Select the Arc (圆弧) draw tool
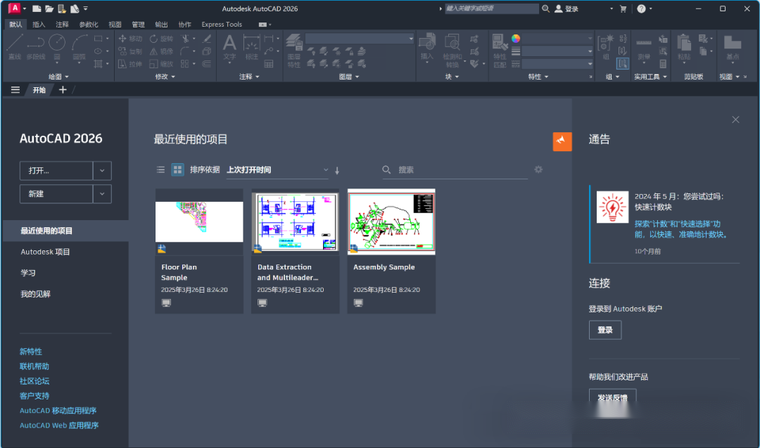760x448 pixels. tap(79, 48)
